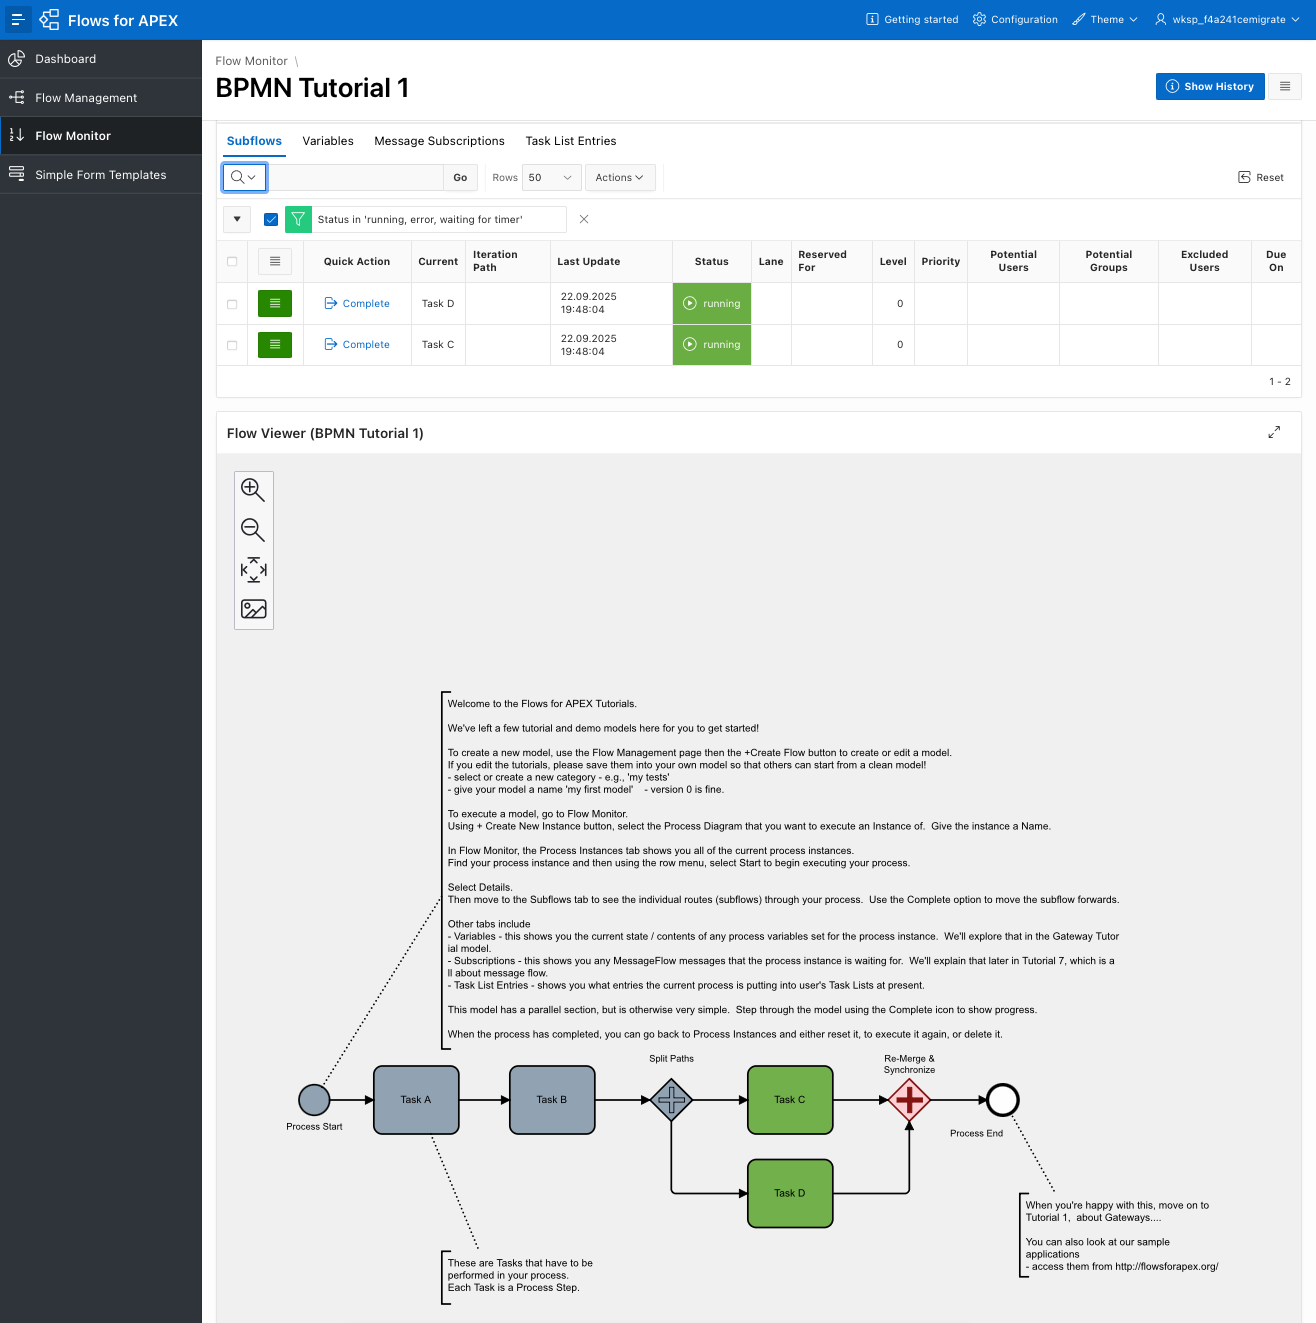Click the Go search button
Screen dimensions: 1316x1323
tap(460, 178)
